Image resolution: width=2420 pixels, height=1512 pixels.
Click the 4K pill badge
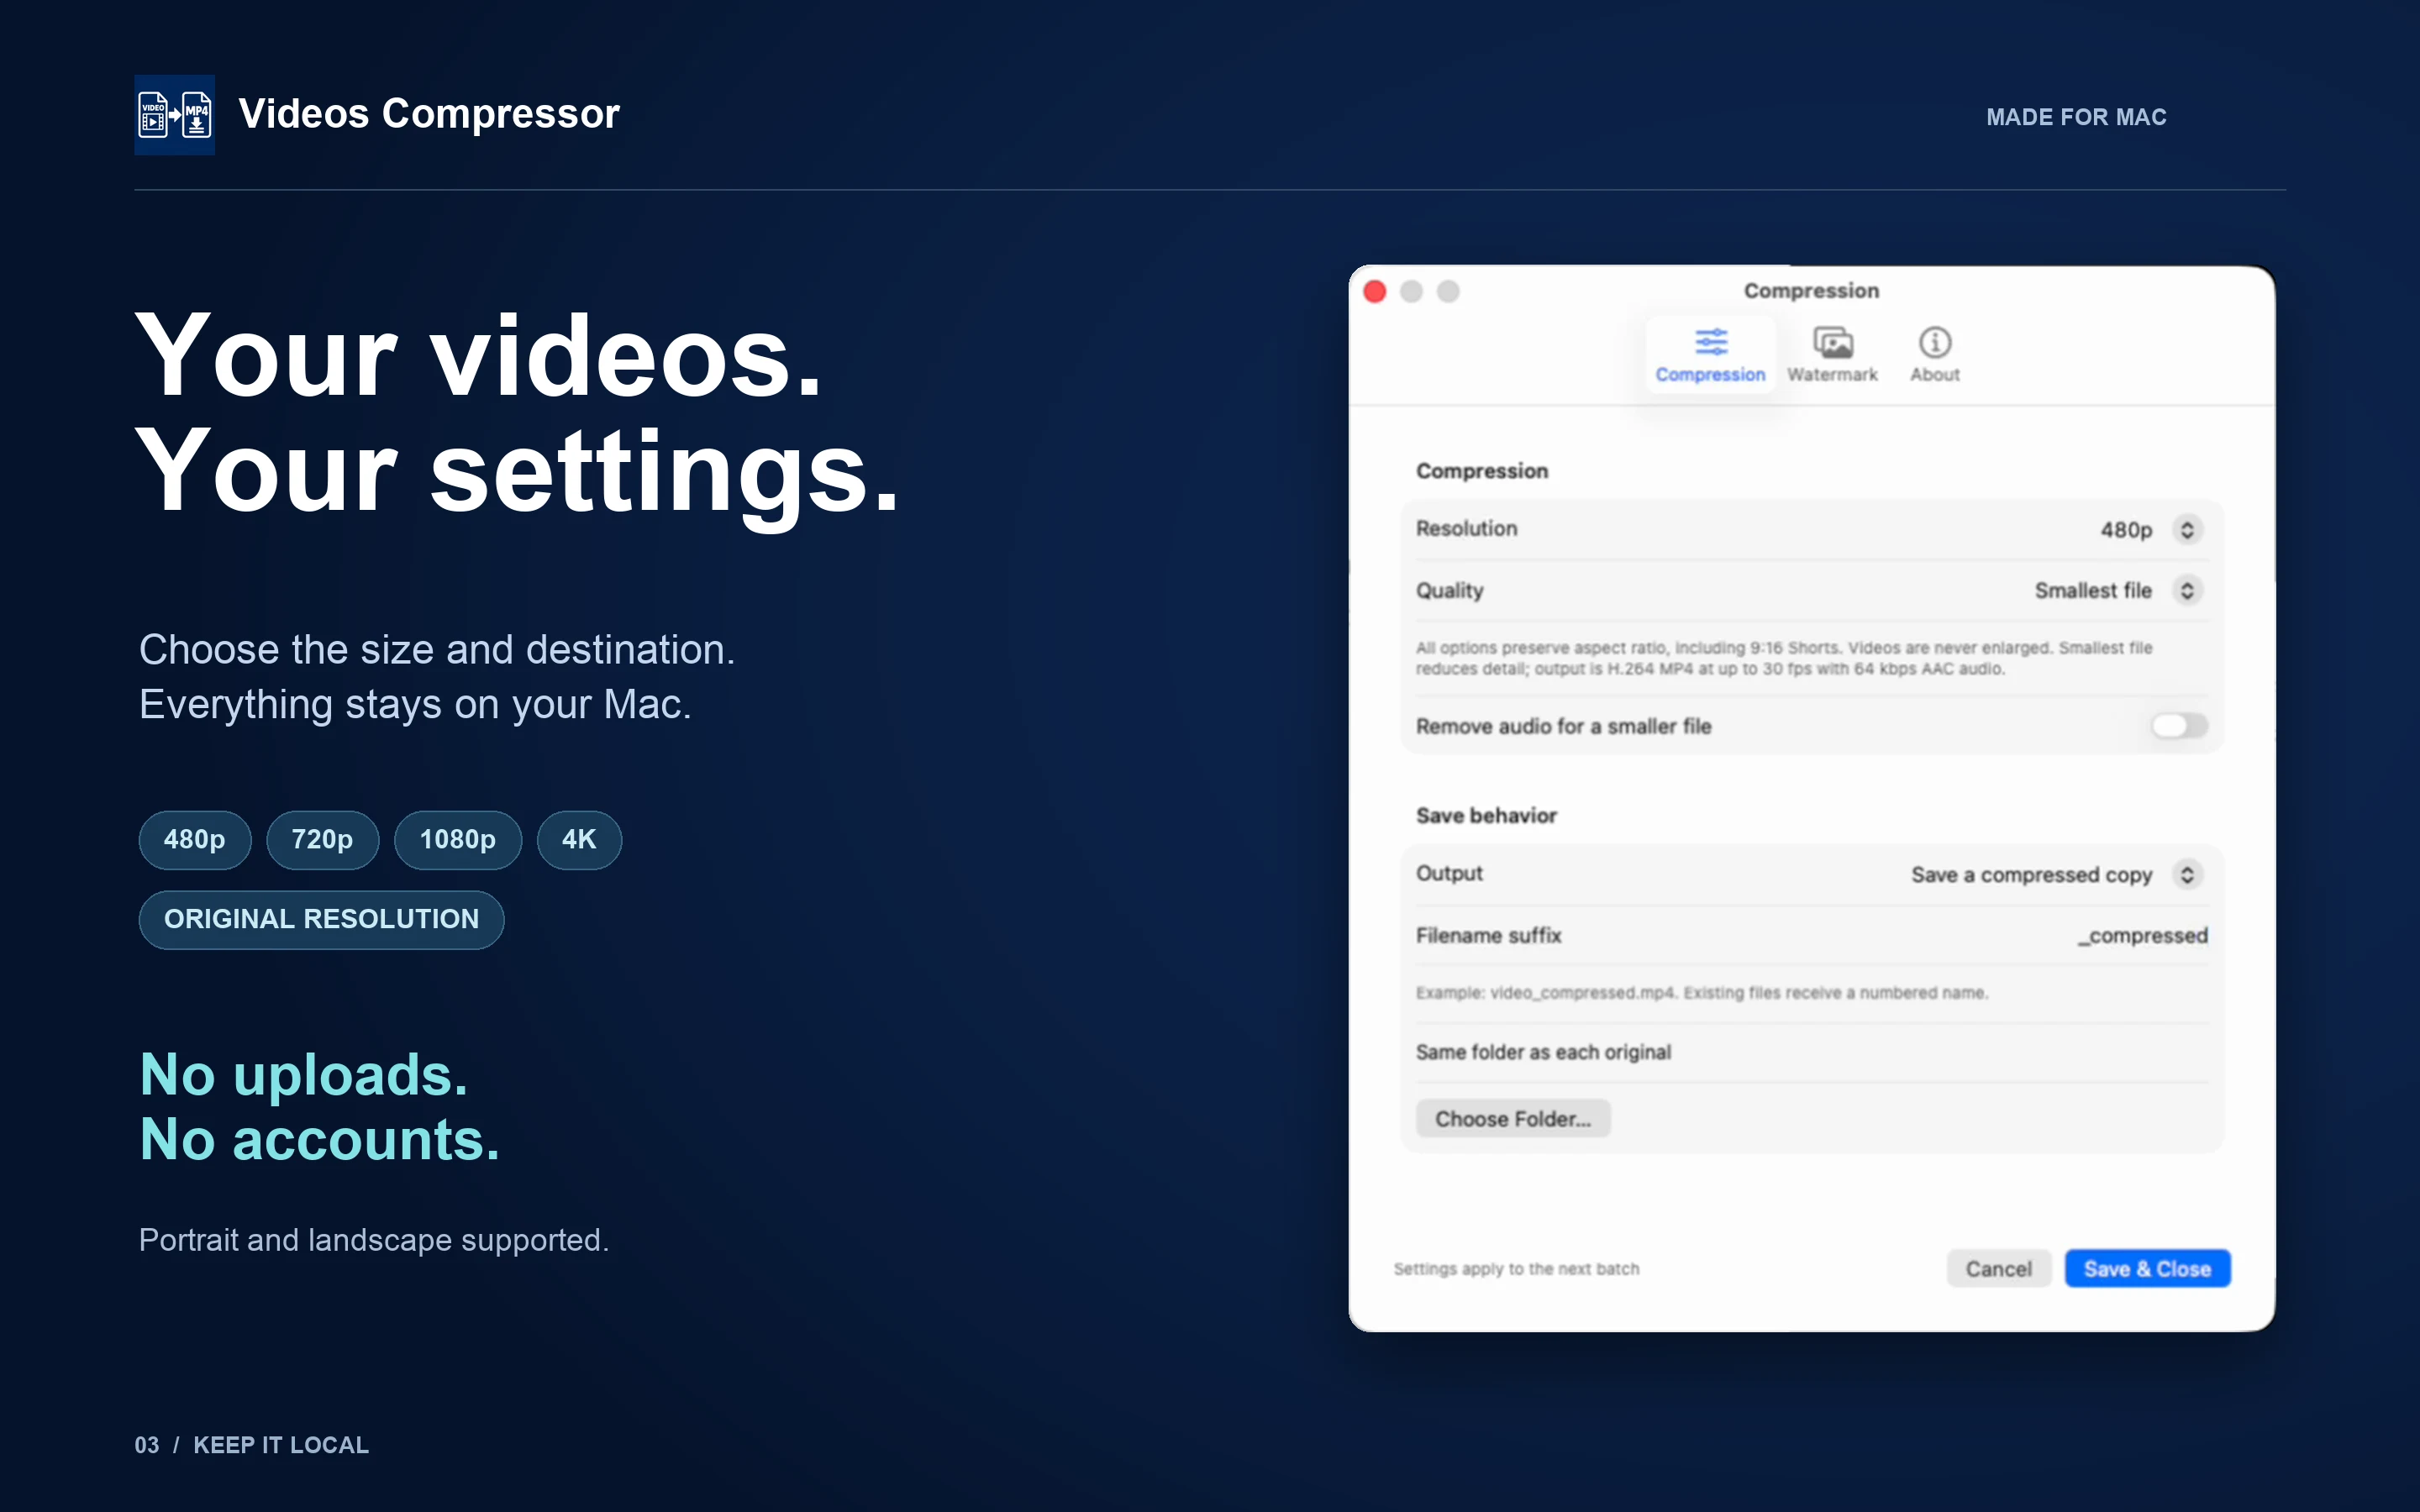click(579, 839)
